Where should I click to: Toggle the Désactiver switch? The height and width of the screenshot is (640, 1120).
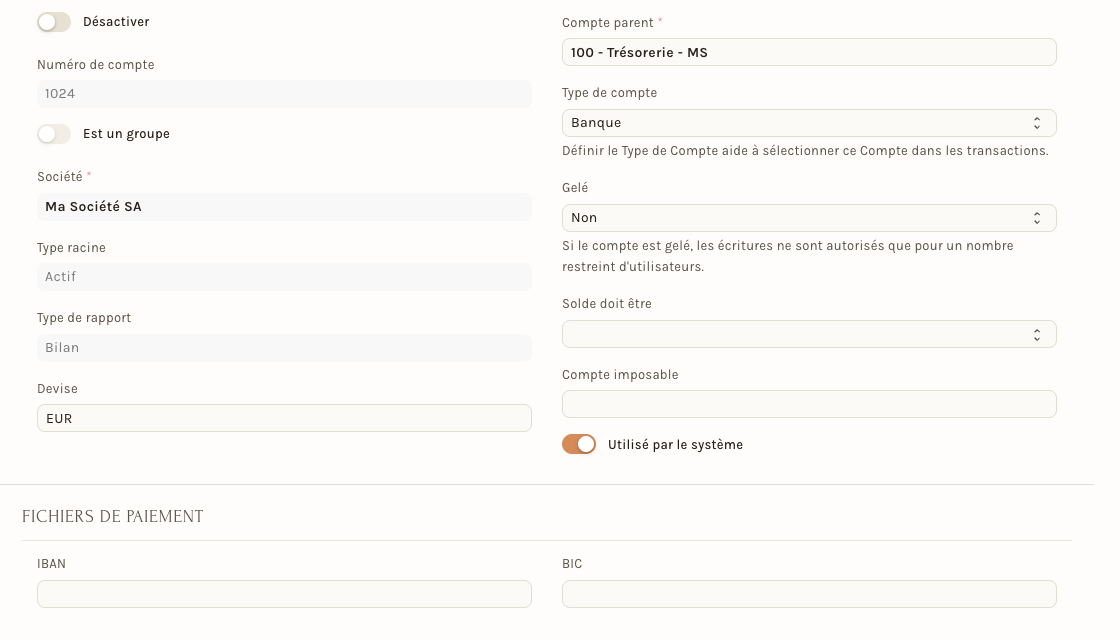click(54, 22)
